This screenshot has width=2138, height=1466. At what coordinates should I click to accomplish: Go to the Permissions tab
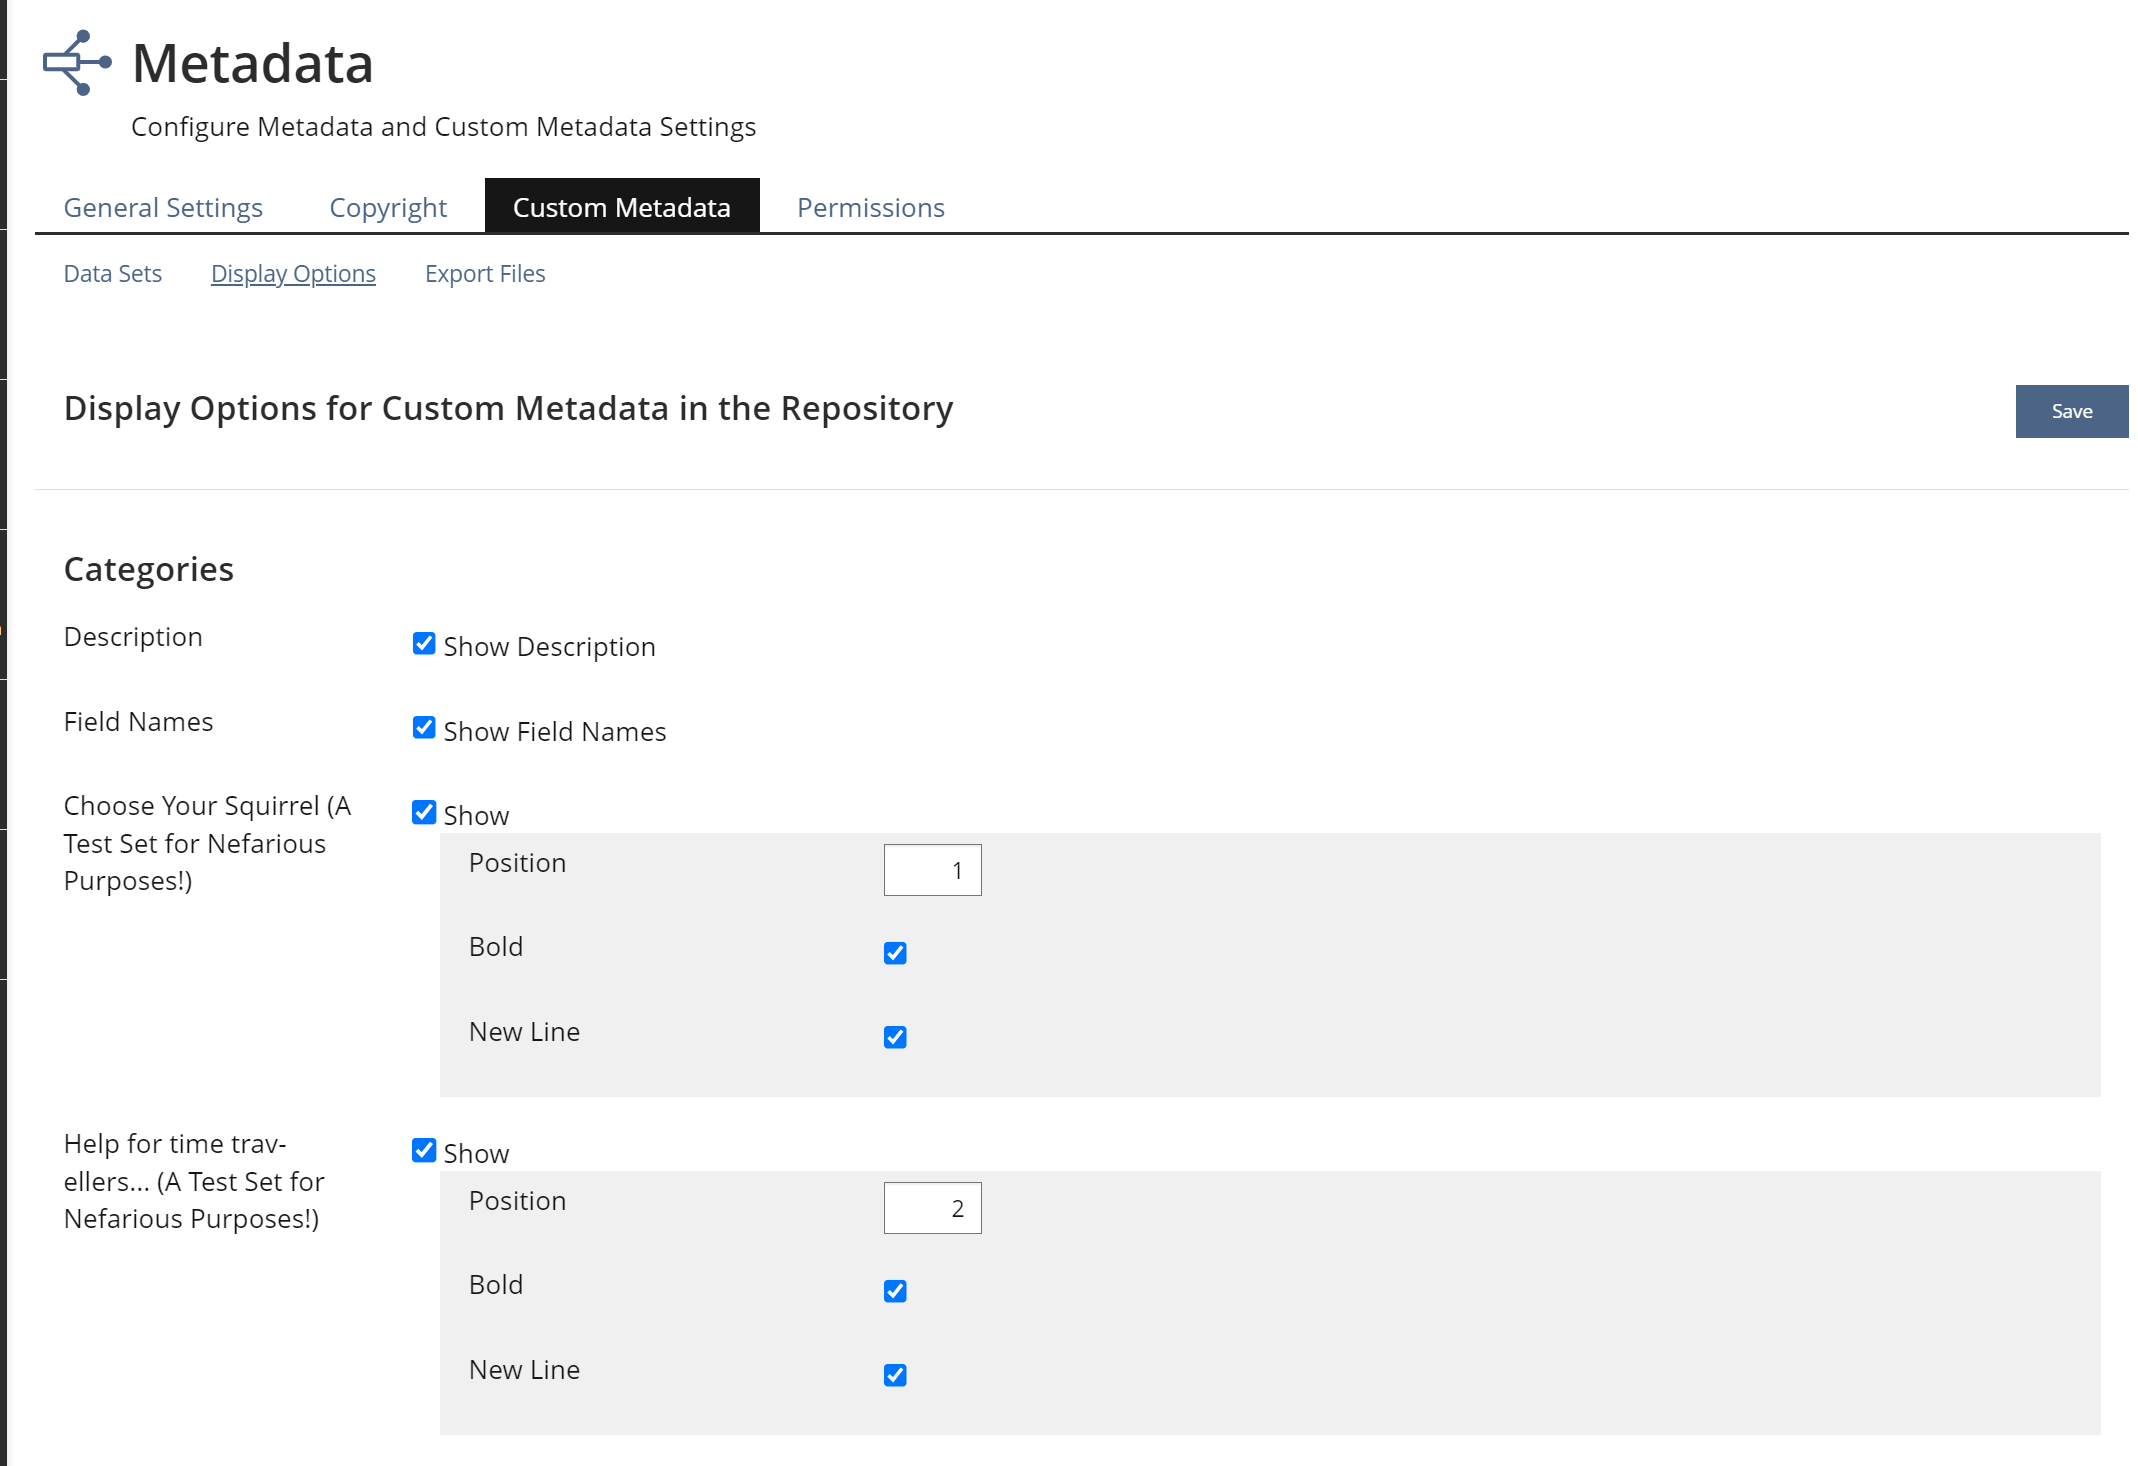[870, 207]
